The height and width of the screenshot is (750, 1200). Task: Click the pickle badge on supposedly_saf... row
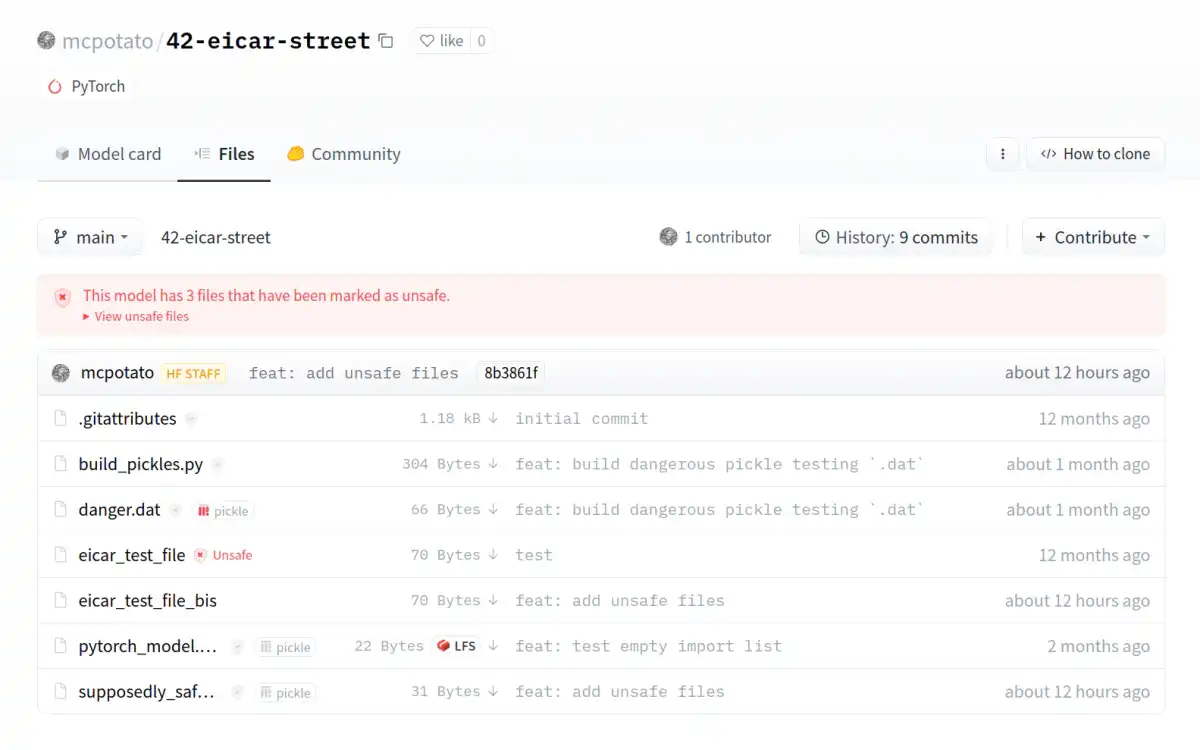pos(285,692)
